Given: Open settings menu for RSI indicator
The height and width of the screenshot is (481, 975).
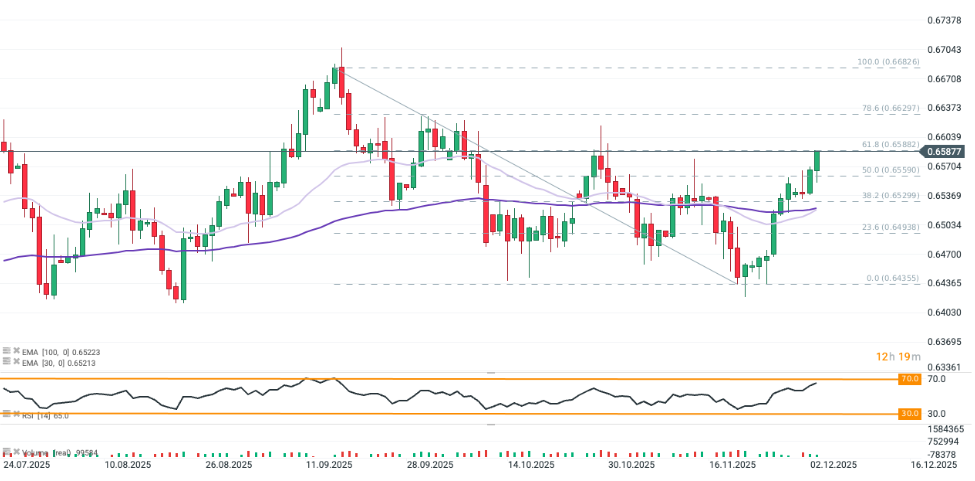Looking at the screenshot, I should [6, 414].
